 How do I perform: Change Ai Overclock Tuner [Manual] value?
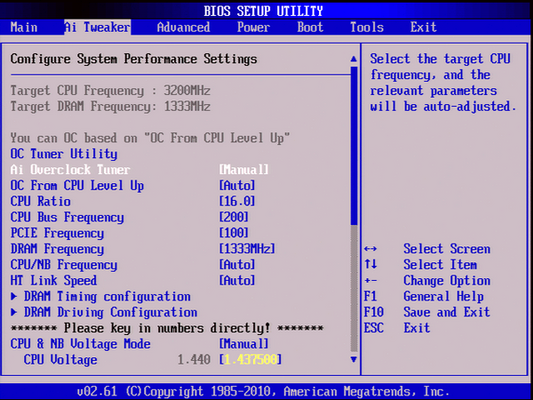click(244, 170)
